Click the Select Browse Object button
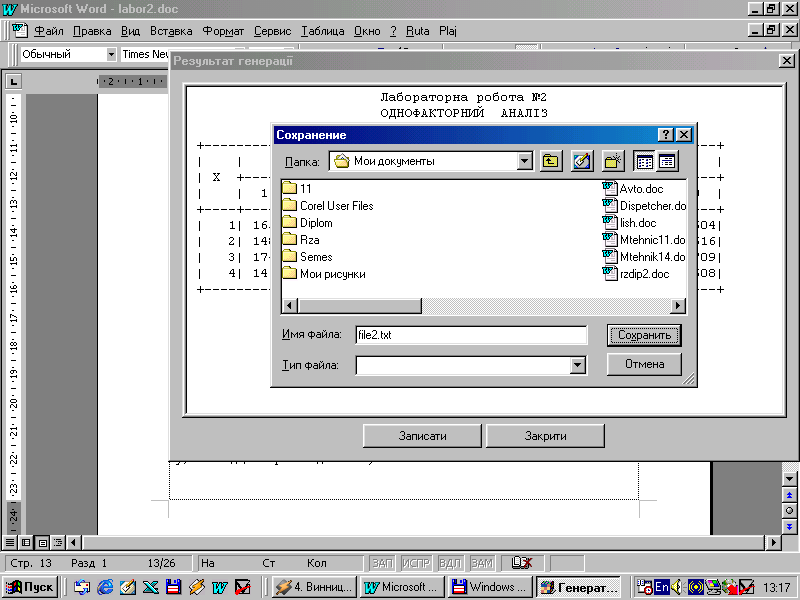 click(789, 511)
